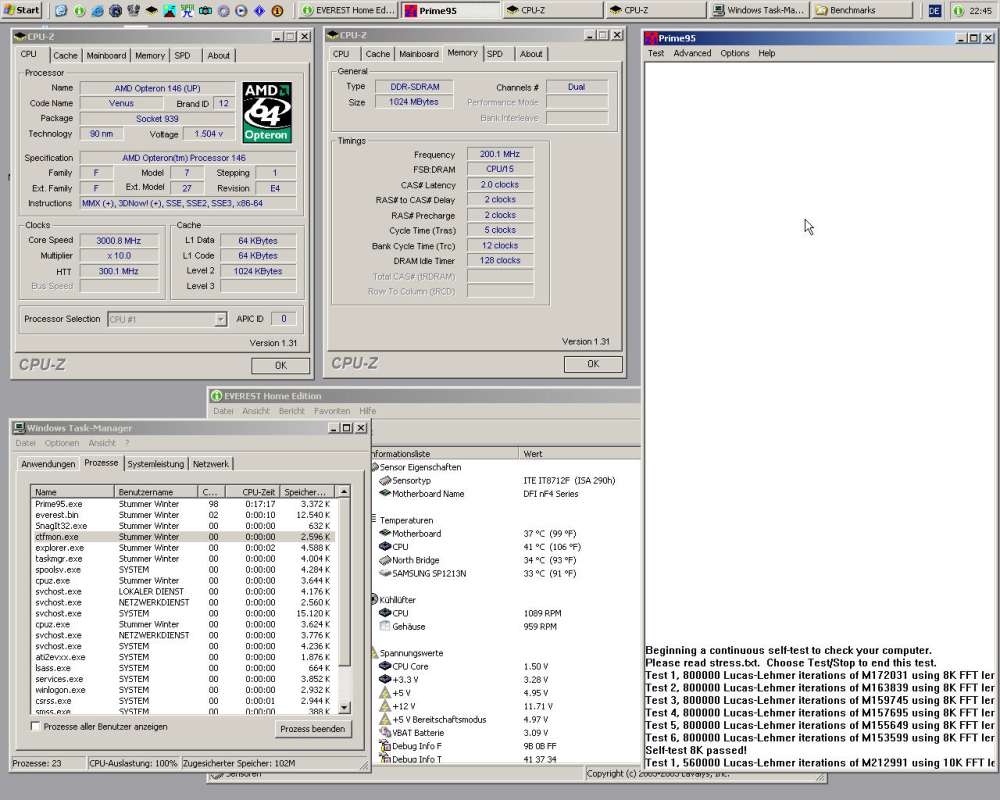Screen dimensions: 1000x800
Task: Click the Prime95 title bar icon
Action: click(x=651, y=38)
